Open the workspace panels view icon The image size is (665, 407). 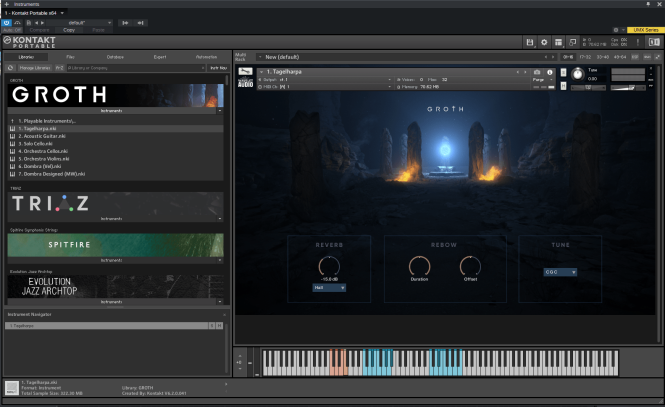(x=558, y=42)
